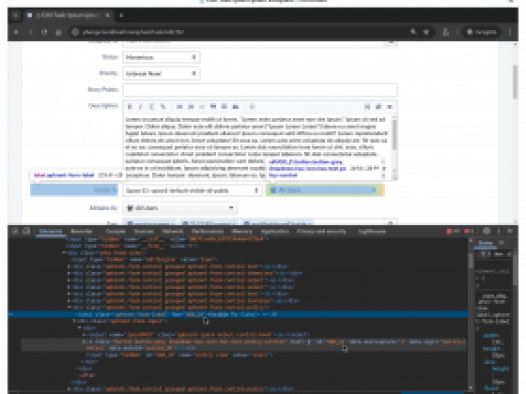Switch to DevTools Application tab

click(275, 231)
